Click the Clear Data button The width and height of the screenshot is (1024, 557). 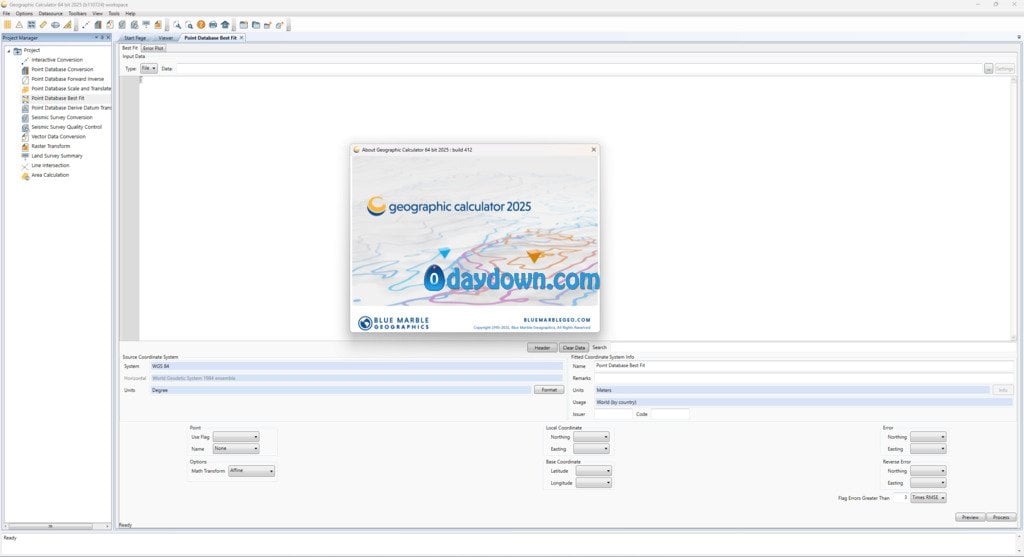coord(574,348)
